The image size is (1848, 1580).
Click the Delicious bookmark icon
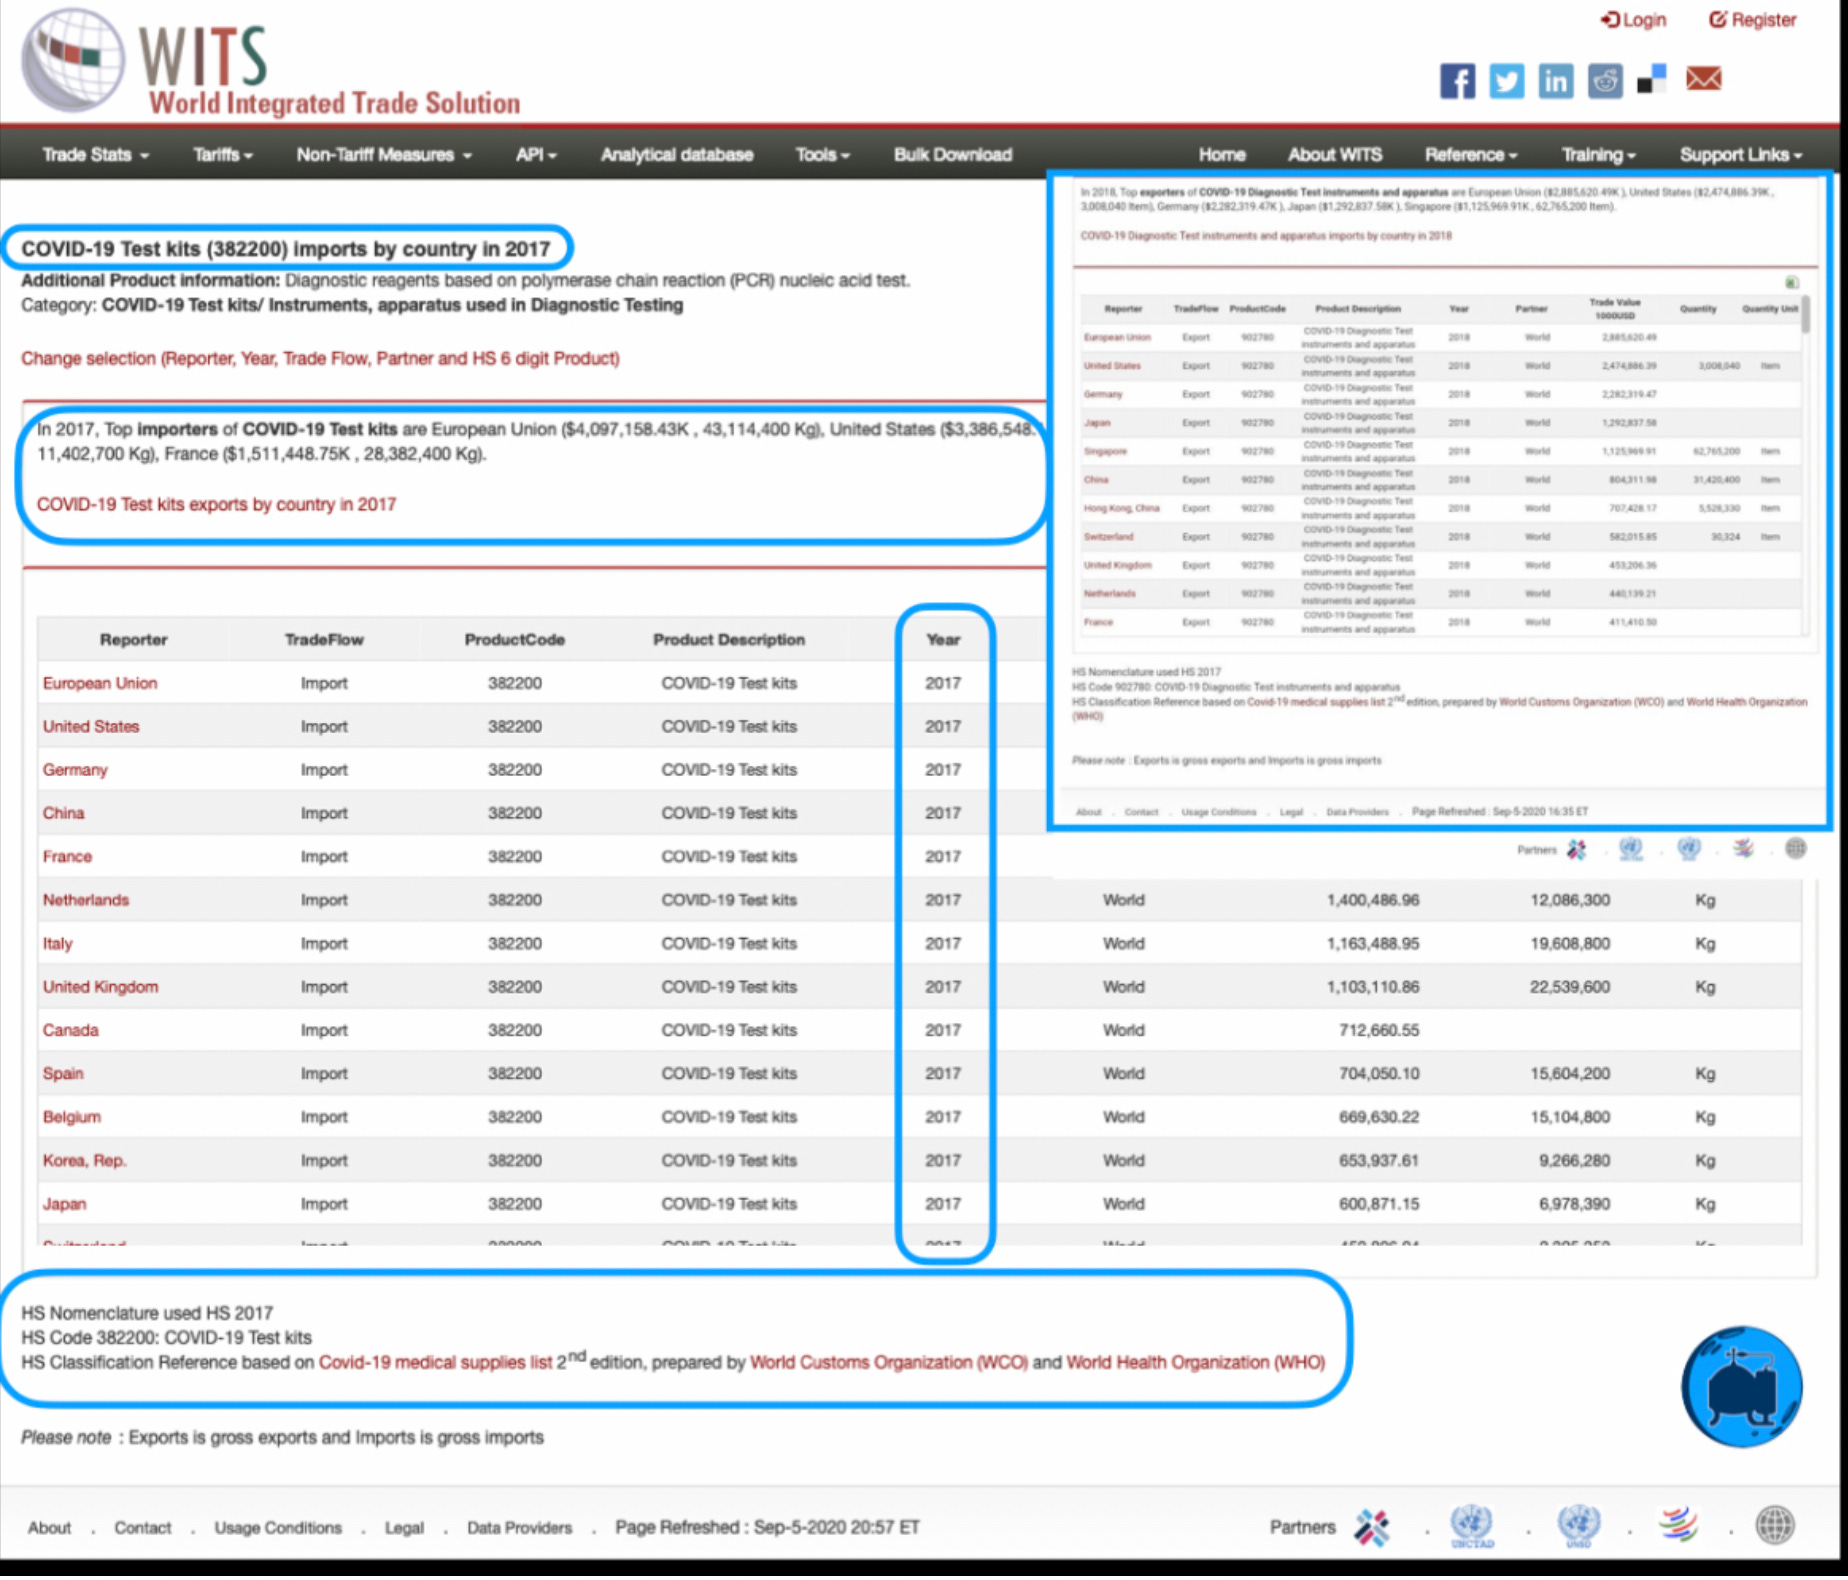[x=1652, y=79]
